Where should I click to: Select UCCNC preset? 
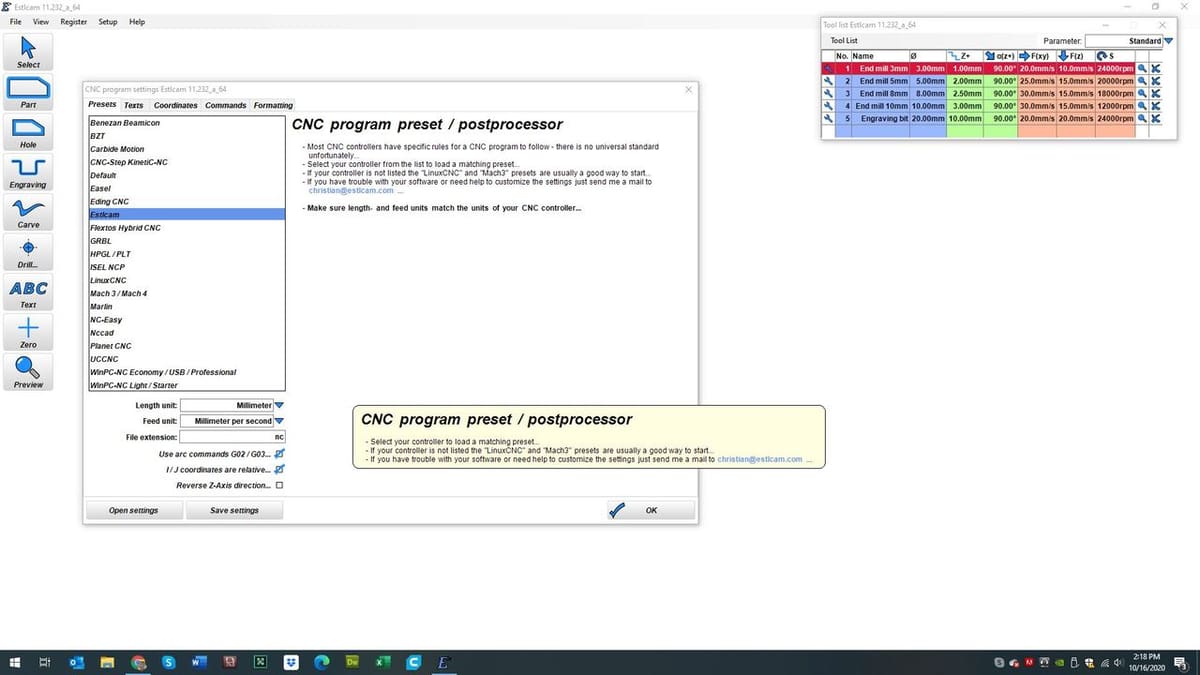(x=187, y=358)
